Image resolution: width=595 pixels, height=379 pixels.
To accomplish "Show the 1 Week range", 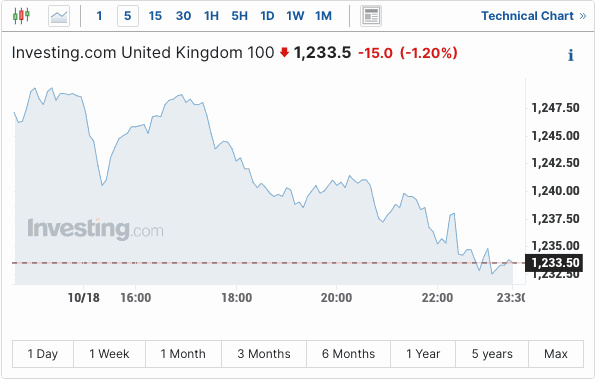I will point(109,354).
